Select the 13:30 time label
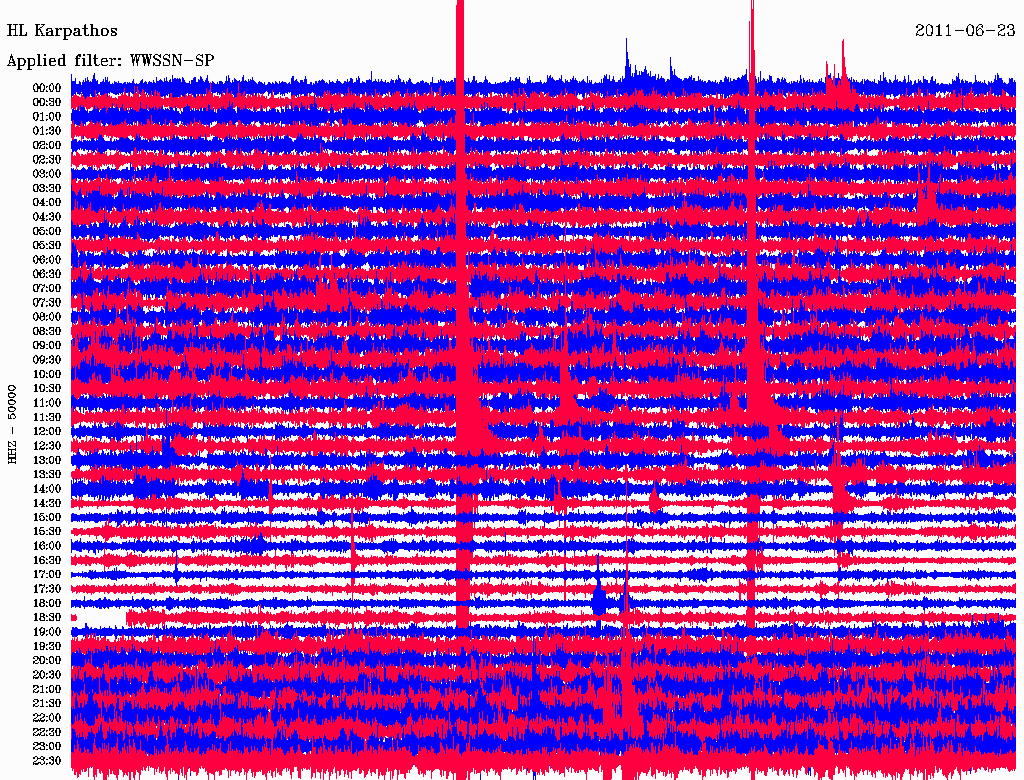Image resolution: width=1024 pixels, height=780 pixels. (47, 474)
